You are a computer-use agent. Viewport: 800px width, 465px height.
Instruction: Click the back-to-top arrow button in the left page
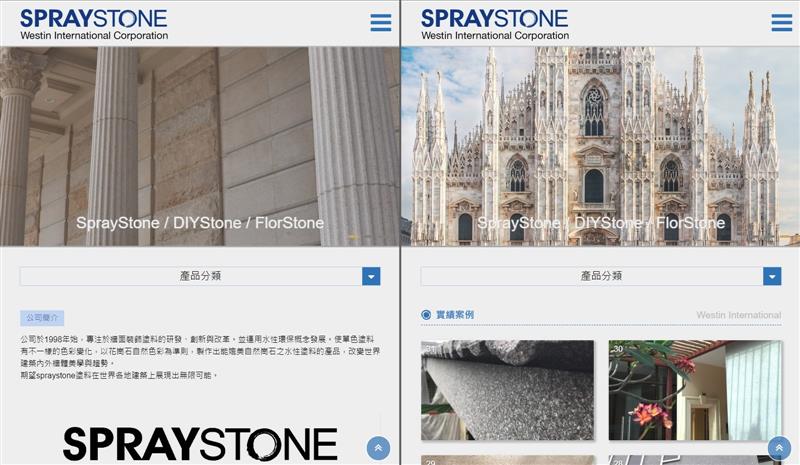[x=378, y=448]
